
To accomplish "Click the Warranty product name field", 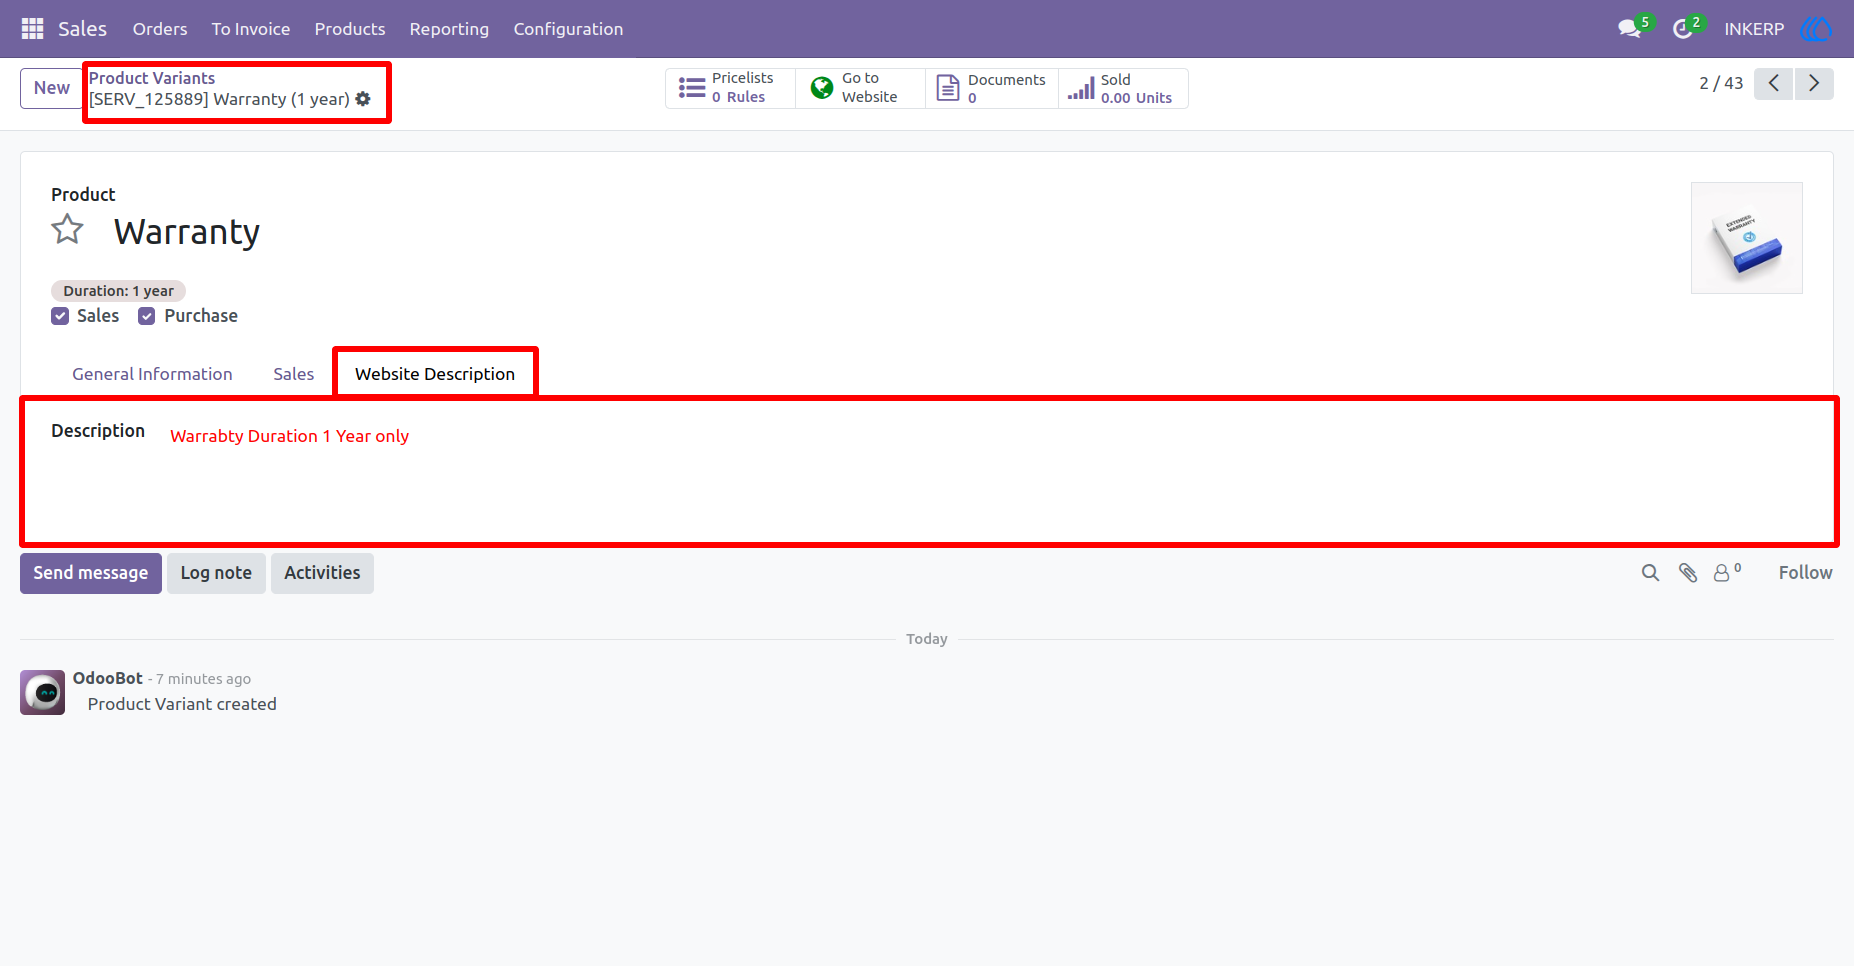I will coord(187,232).
